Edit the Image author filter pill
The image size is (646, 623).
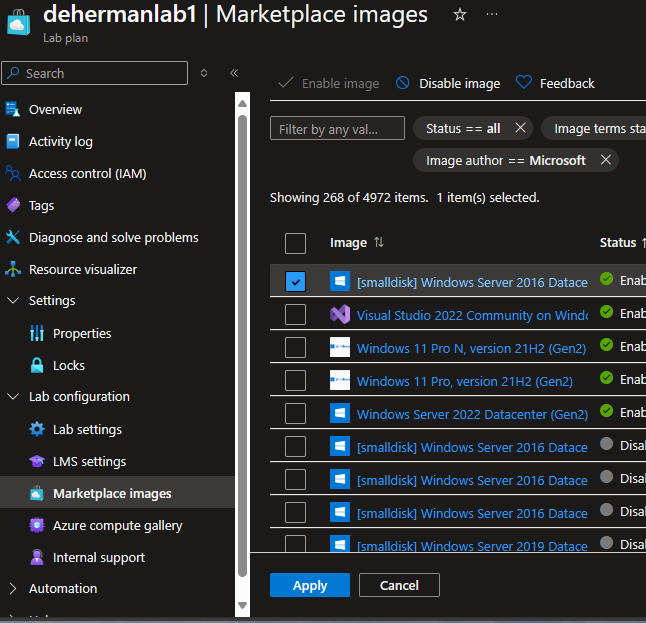tap(506, 160)
